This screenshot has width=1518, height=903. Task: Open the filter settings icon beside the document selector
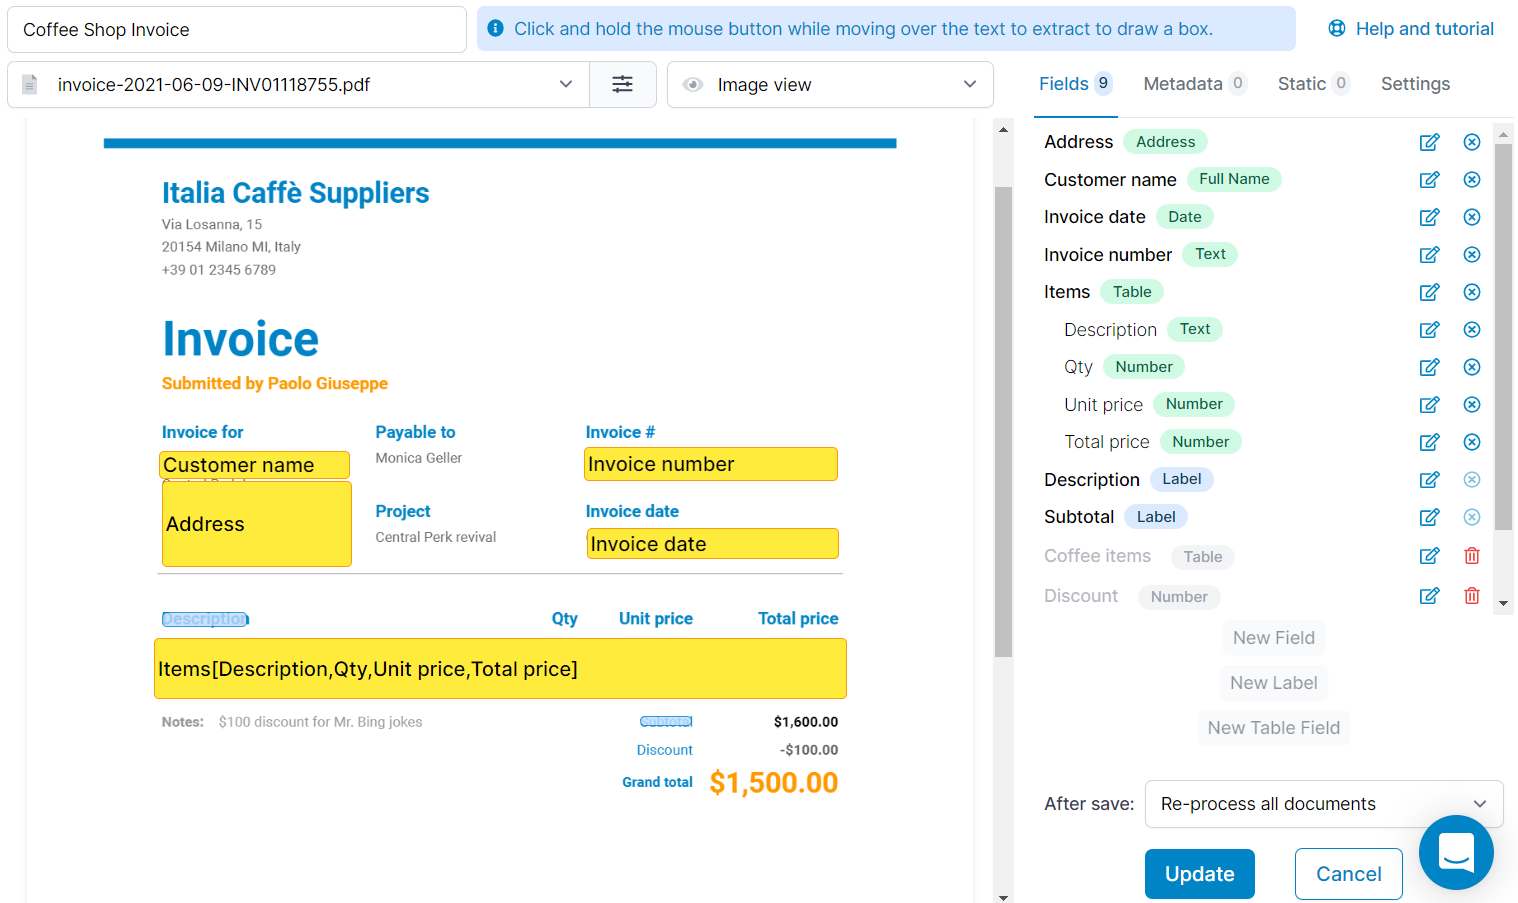click(623, 84)
